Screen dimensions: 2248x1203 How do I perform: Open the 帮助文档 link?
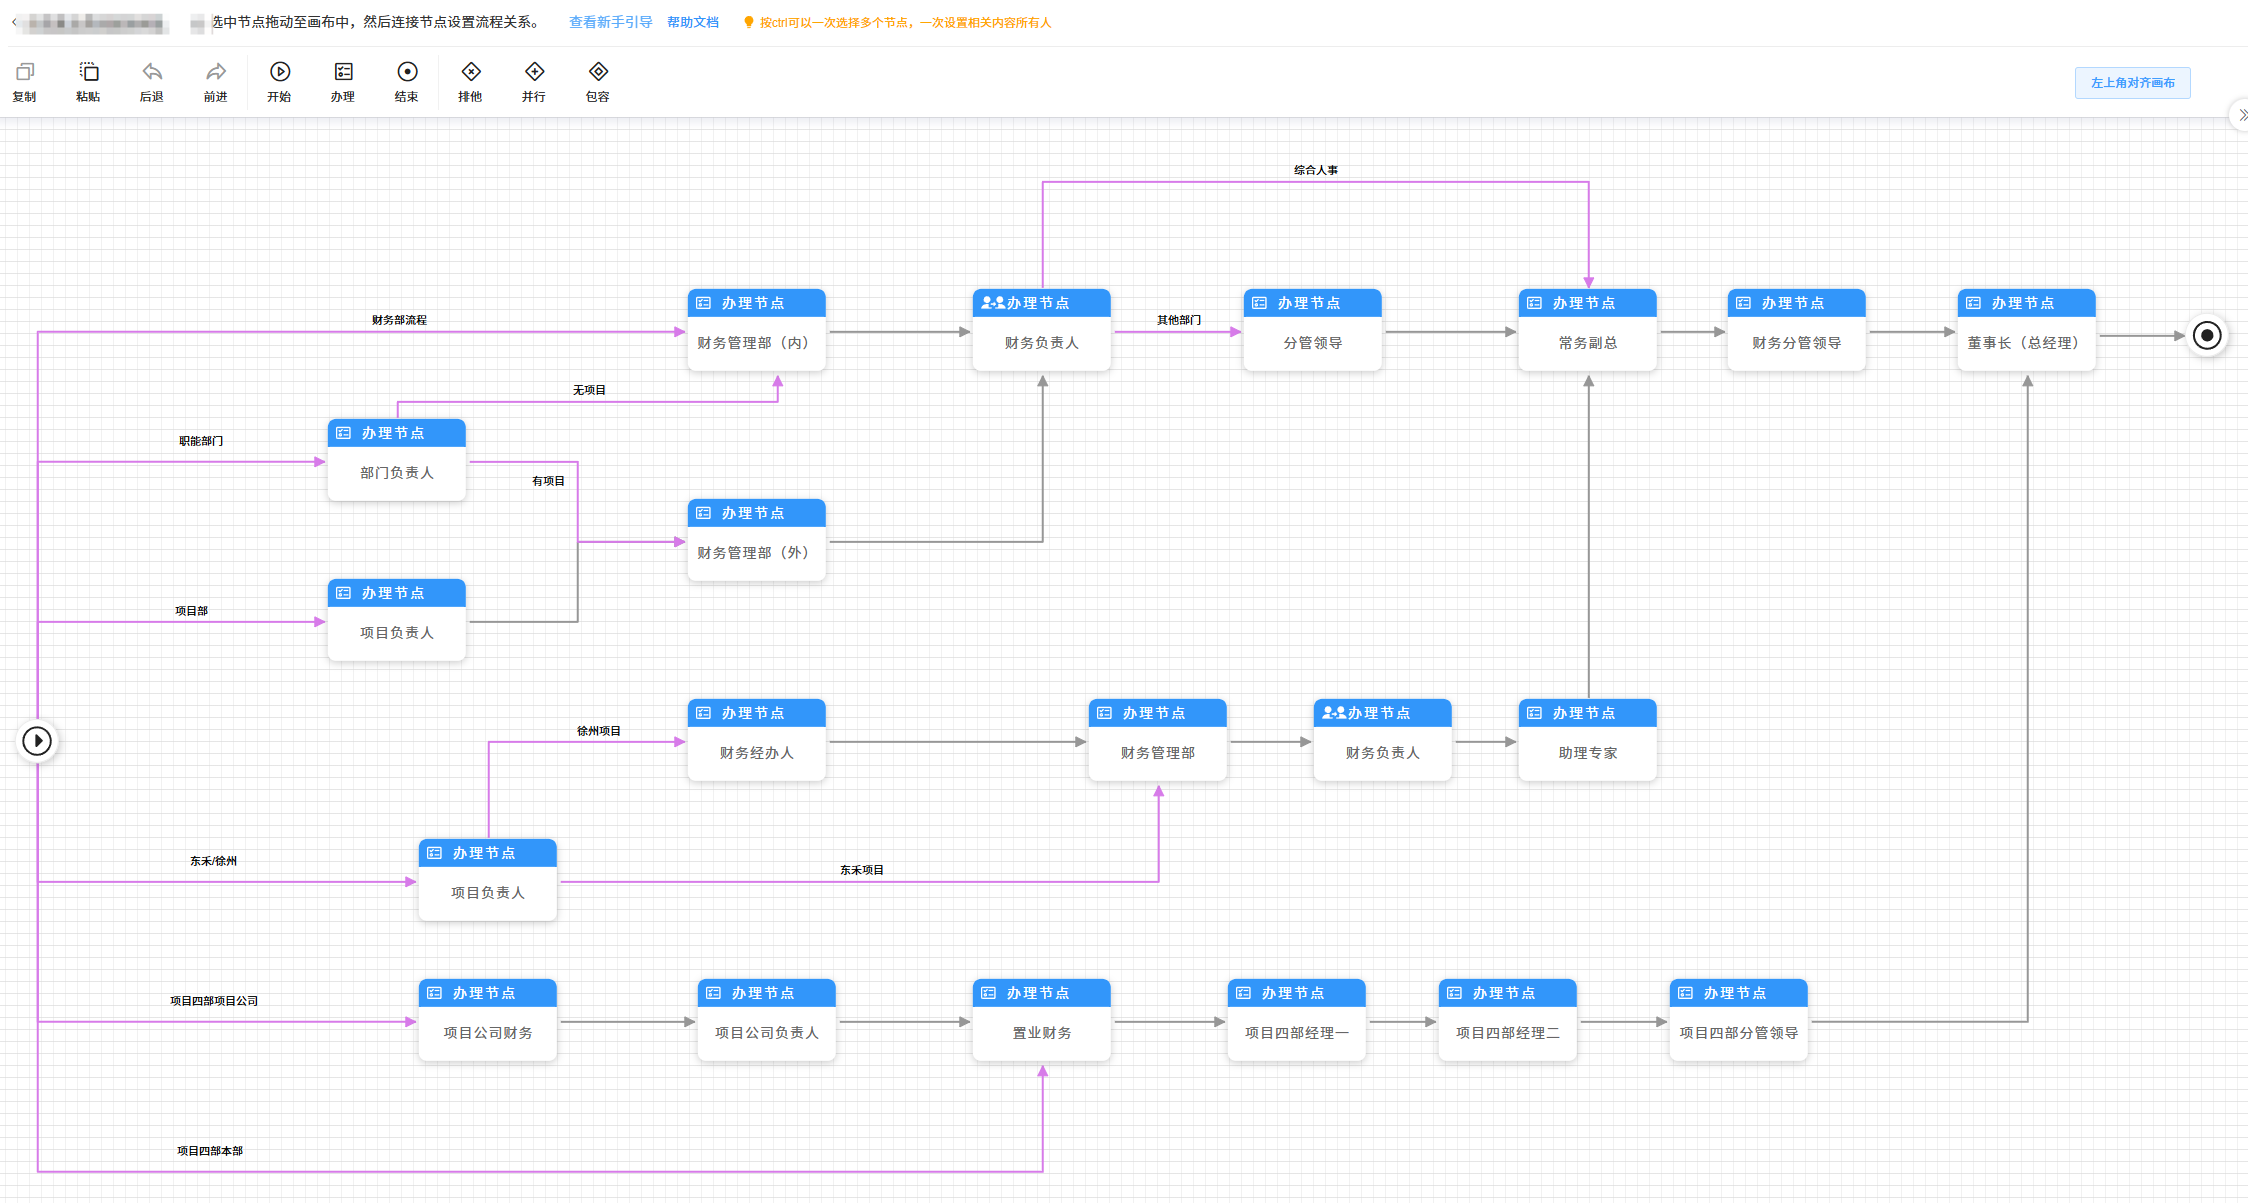[692, 22]
